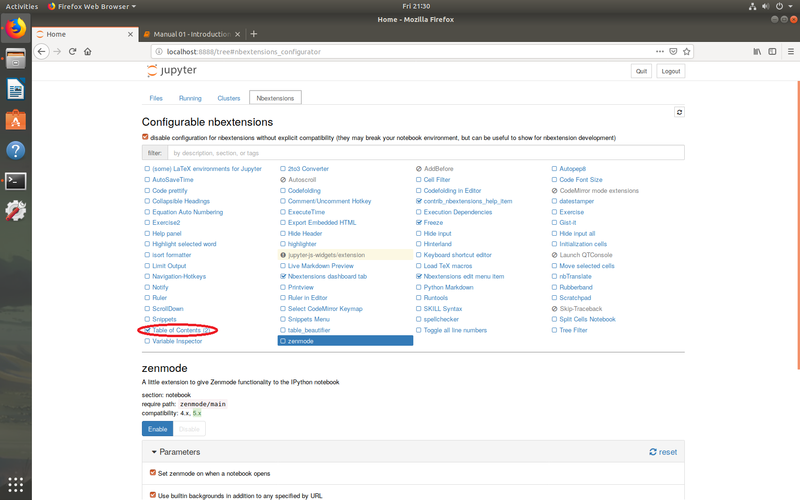Select the Code prettify extension
The image size is (800, 500).
pyautogui.click(x=169, y=190)
